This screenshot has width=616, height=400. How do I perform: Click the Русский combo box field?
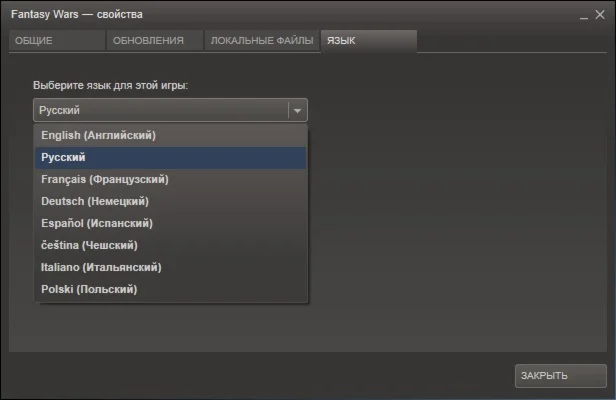pyautogui.click(x=170, y=110)
